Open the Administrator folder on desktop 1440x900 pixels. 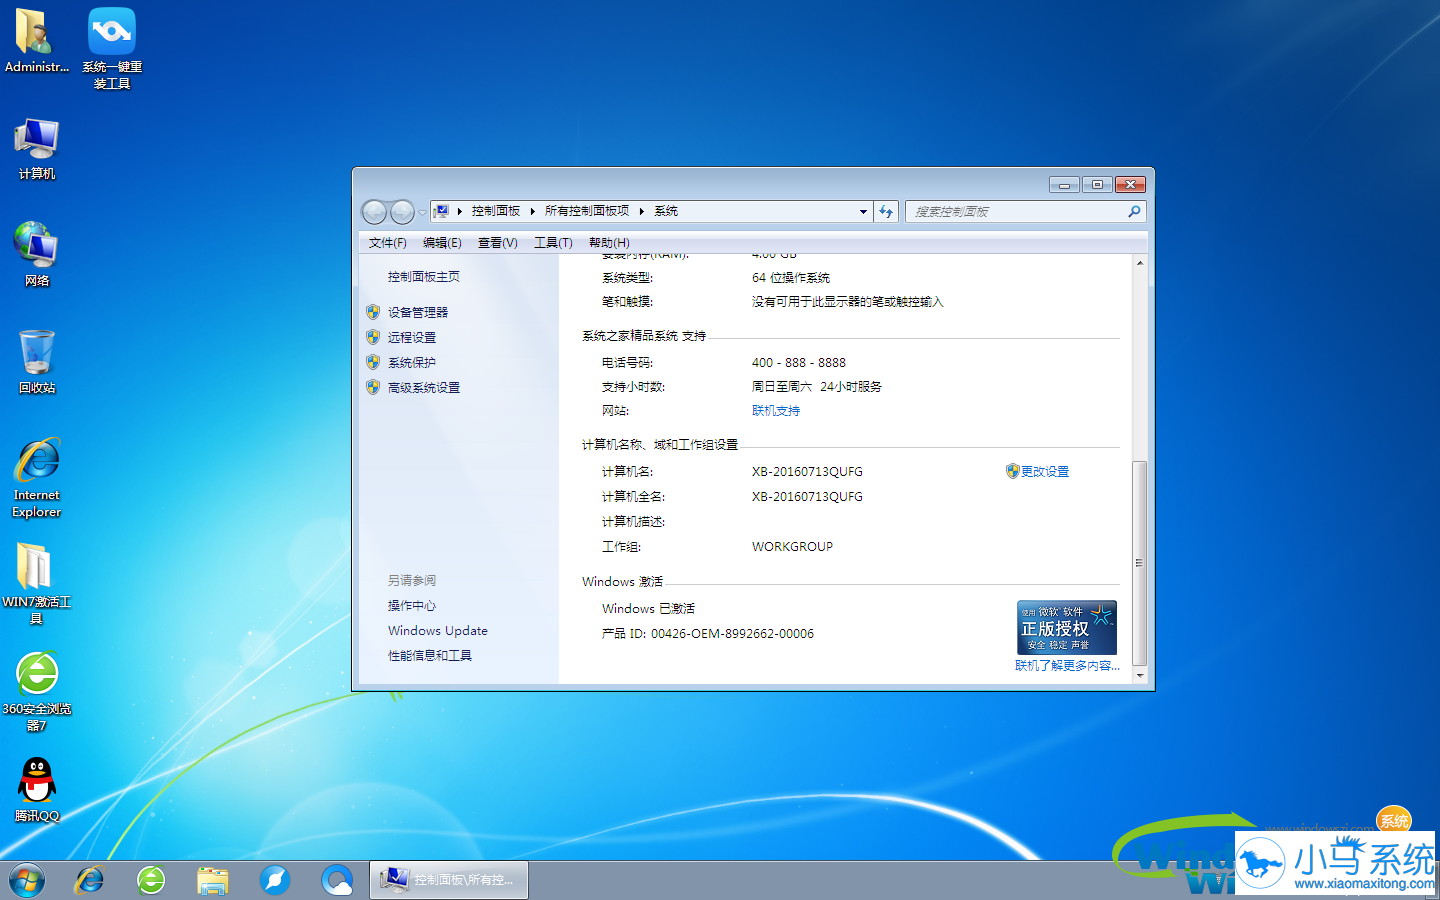(36, 41)
